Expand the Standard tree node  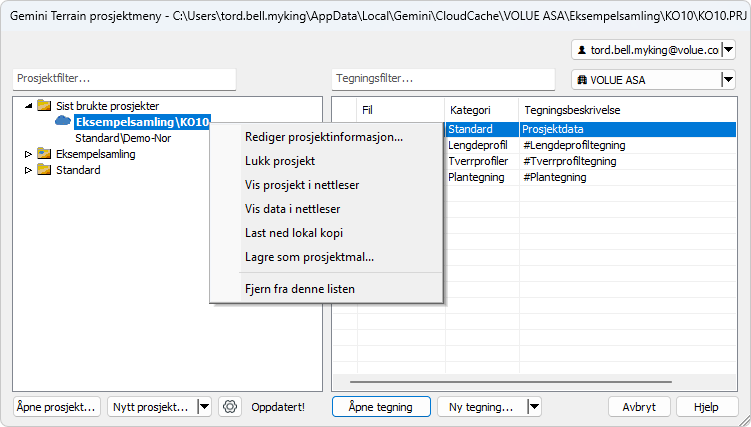[28, 170]
